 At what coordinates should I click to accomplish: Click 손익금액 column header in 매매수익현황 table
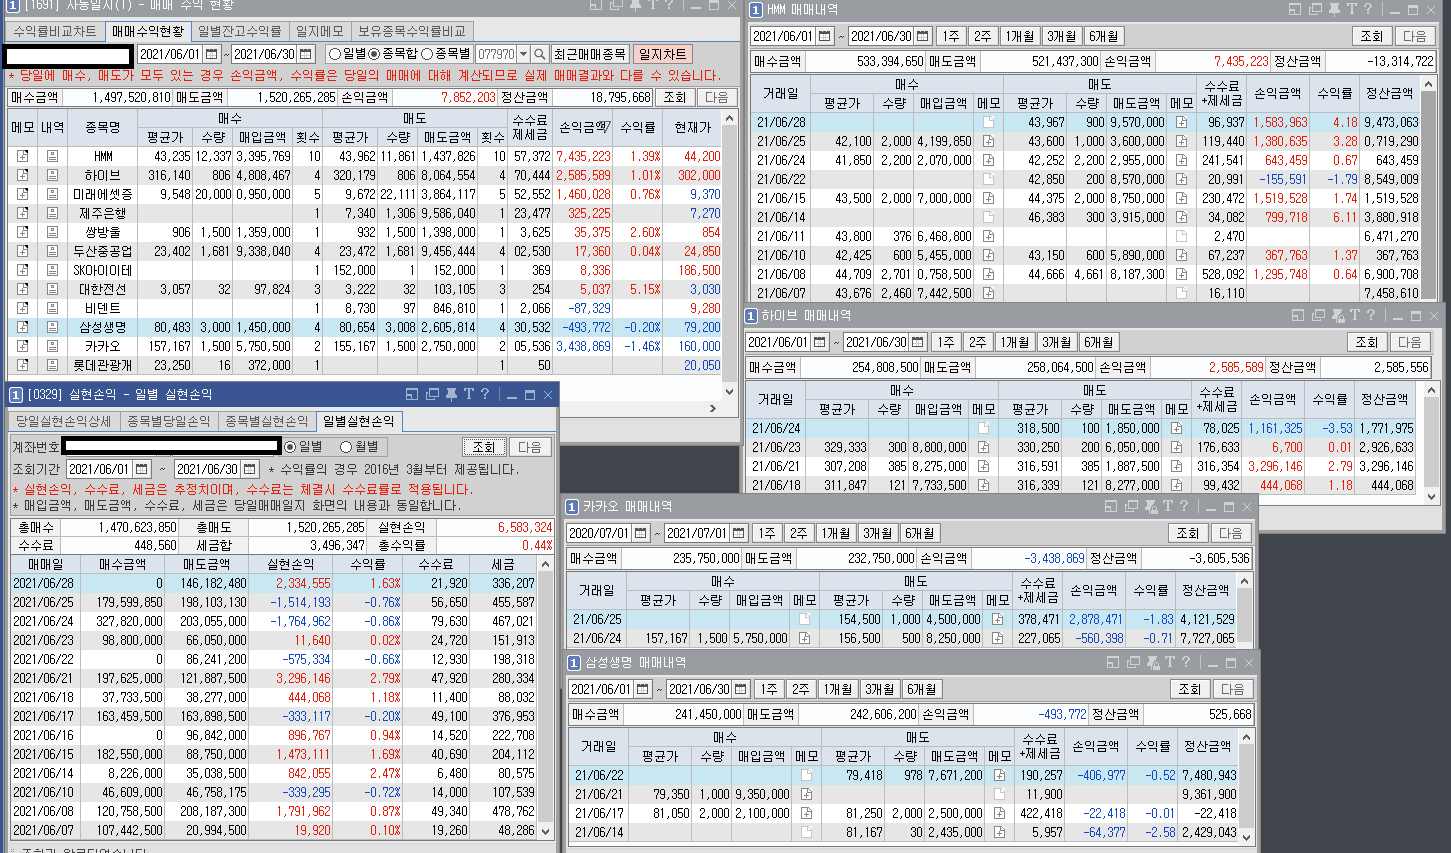(x=585, y=127)
